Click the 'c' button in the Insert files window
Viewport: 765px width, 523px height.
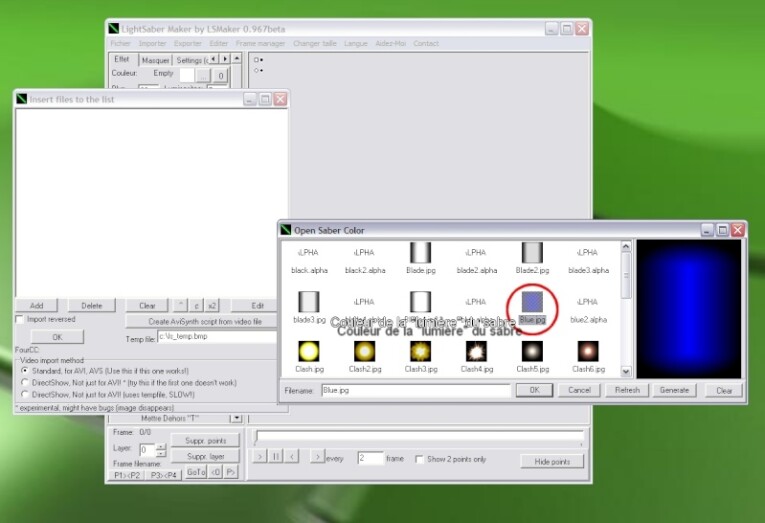pyautogui.click(x=196, y=305)
